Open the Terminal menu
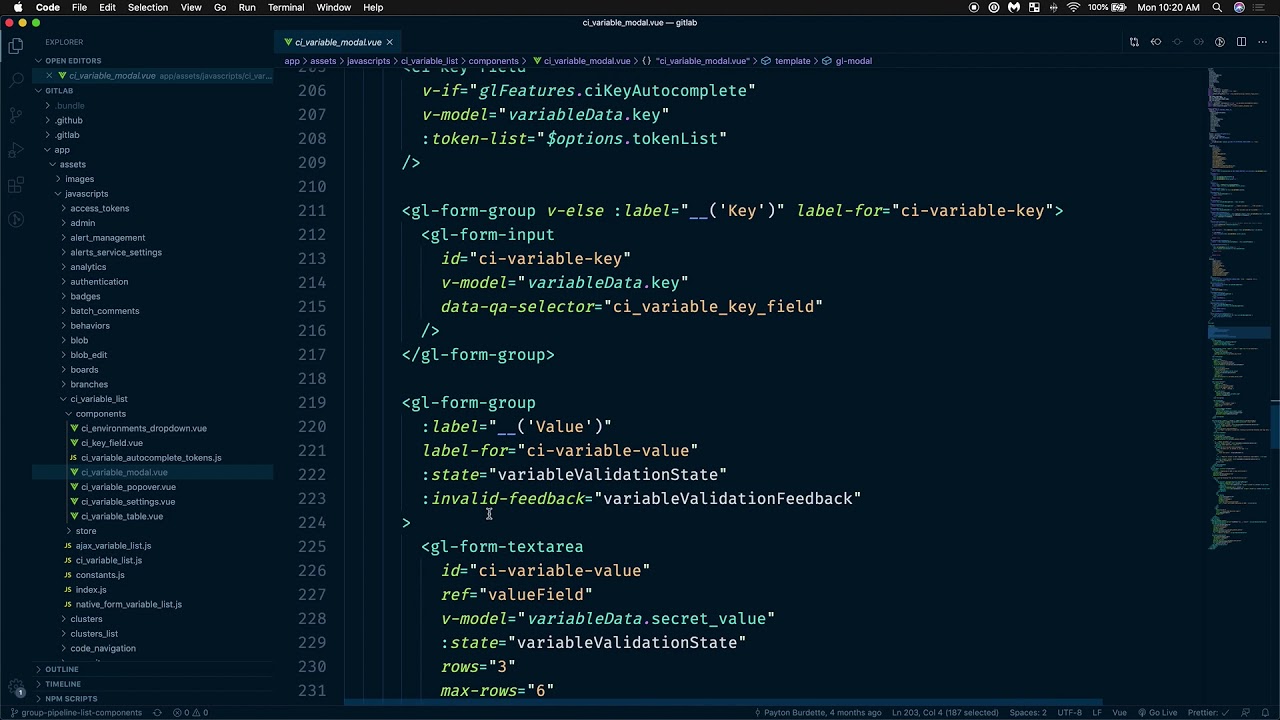Image resolution: width=1280 pixels, height=720 pixels. (x=286, y=8)
